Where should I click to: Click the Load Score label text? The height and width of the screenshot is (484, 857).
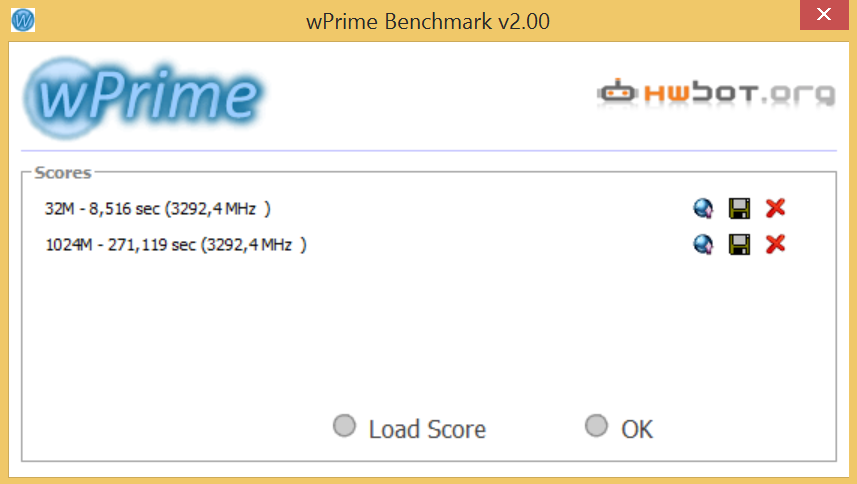click(427, 429)
